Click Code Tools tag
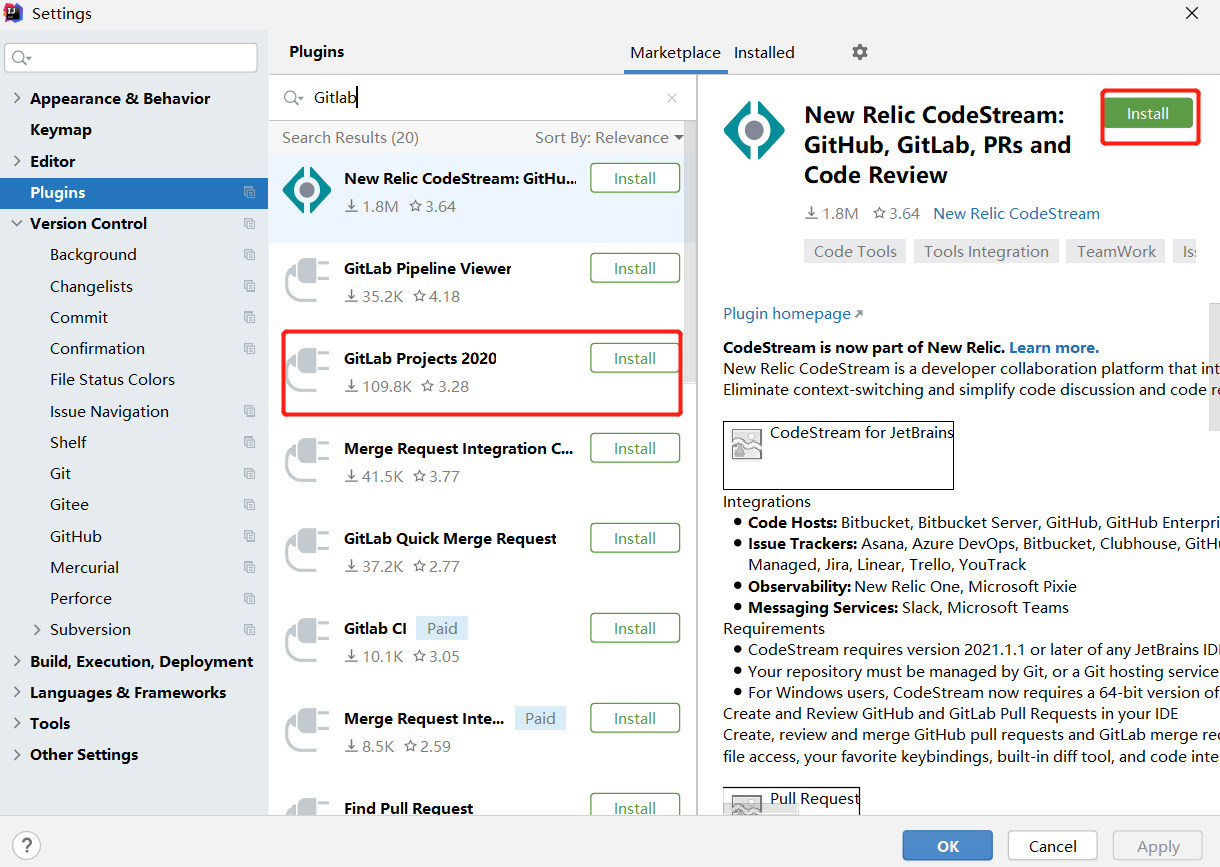1220x867 pixels. [855, 251]
